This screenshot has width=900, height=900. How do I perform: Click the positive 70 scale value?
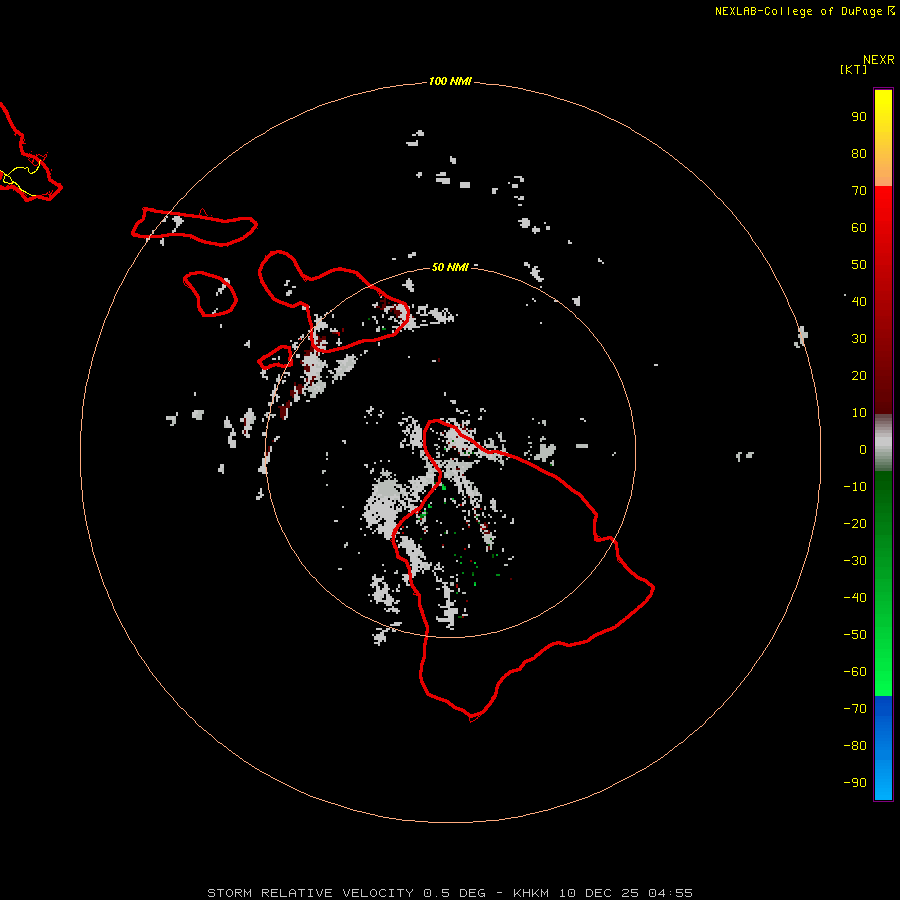pyautogui.click(x=859, y=191)
